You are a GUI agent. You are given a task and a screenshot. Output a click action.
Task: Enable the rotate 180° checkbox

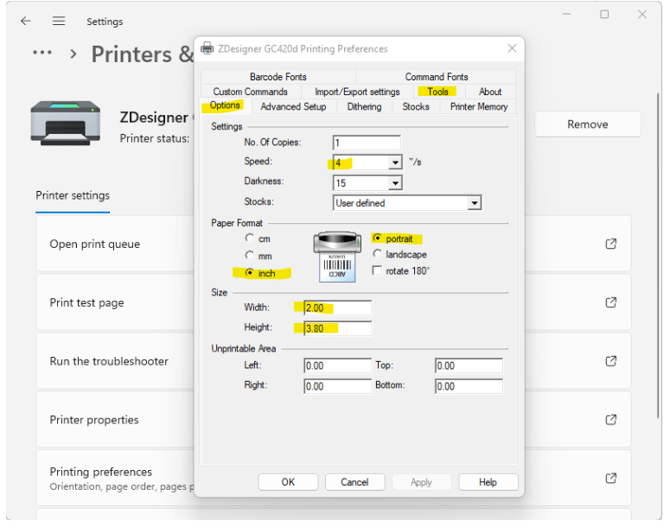377,271
